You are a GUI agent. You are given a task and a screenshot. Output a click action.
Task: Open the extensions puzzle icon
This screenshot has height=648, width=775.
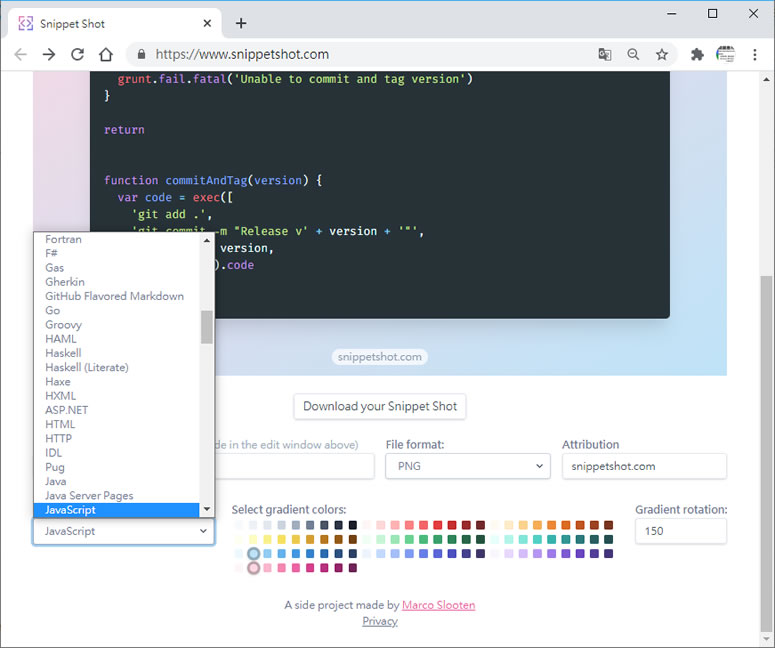click(697, 54)
